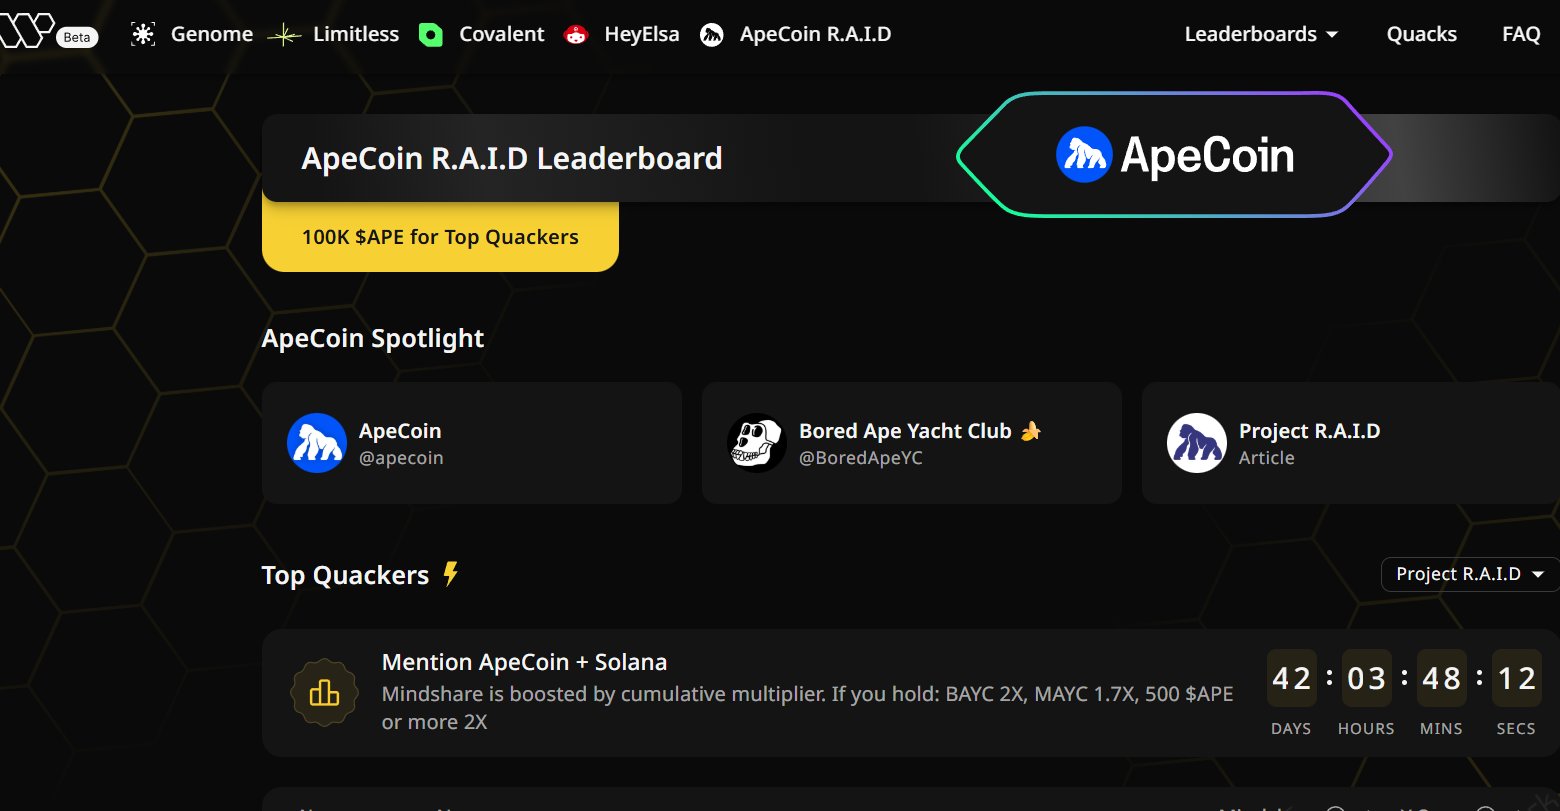Viewport: 1560px width, 811px height.
Task: Click the blue ApeCoin avatar in Spotlight
Action: tap(316, 443)
